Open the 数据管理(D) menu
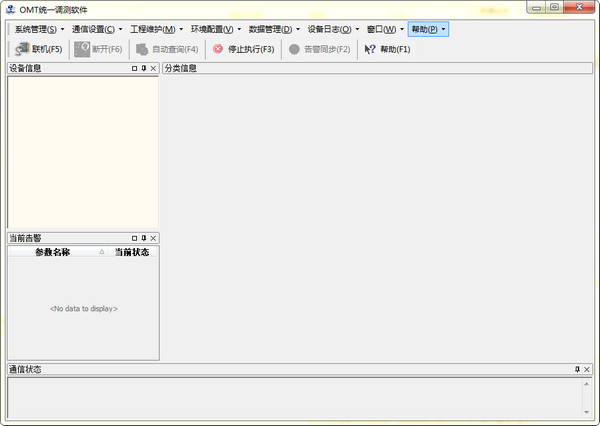 click(x=270, y=29)
